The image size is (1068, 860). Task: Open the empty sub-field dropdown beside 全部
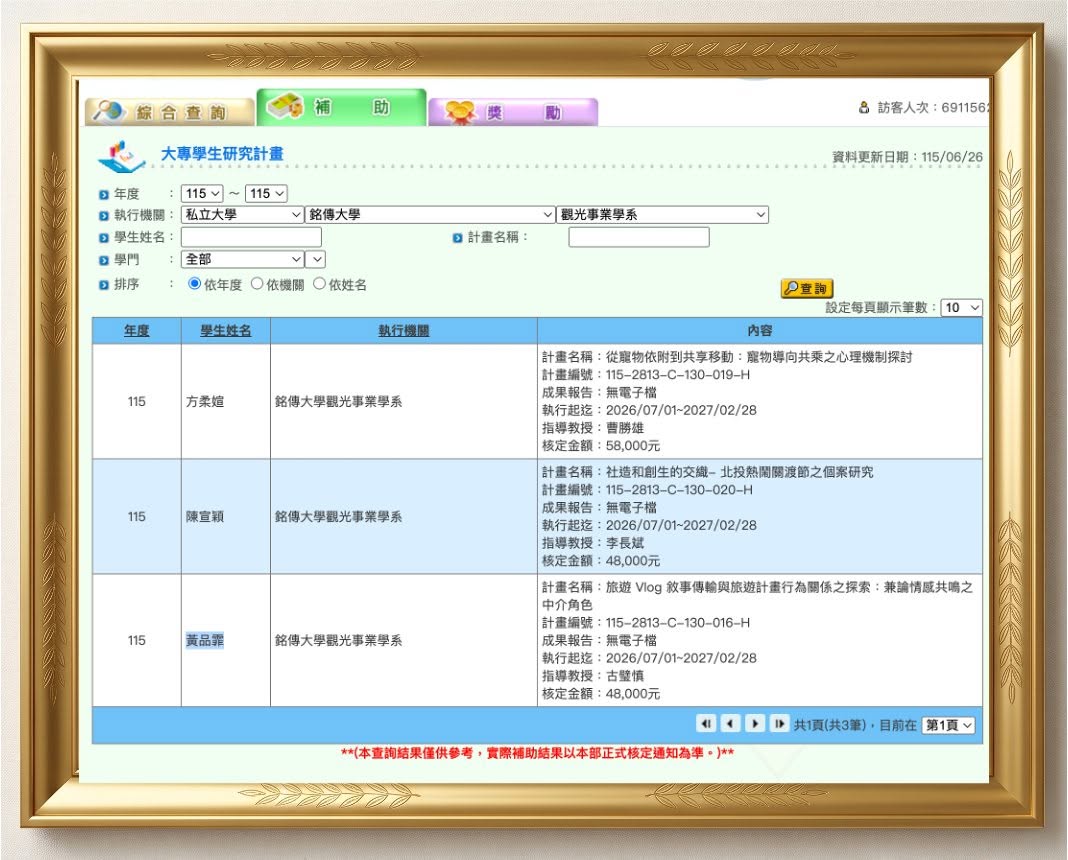coord(315,259)
